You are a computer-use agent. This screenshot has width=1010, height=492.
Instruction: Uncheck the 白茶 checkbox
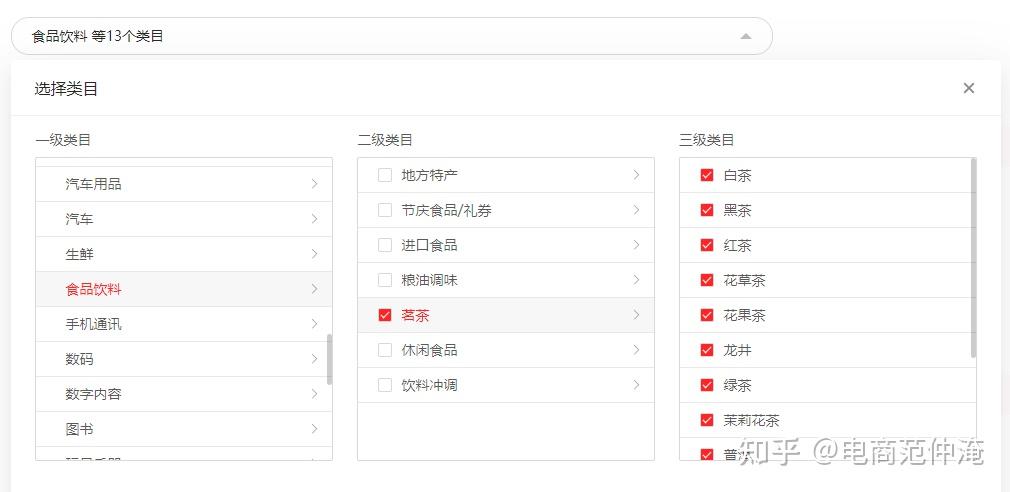click(707, 175)
